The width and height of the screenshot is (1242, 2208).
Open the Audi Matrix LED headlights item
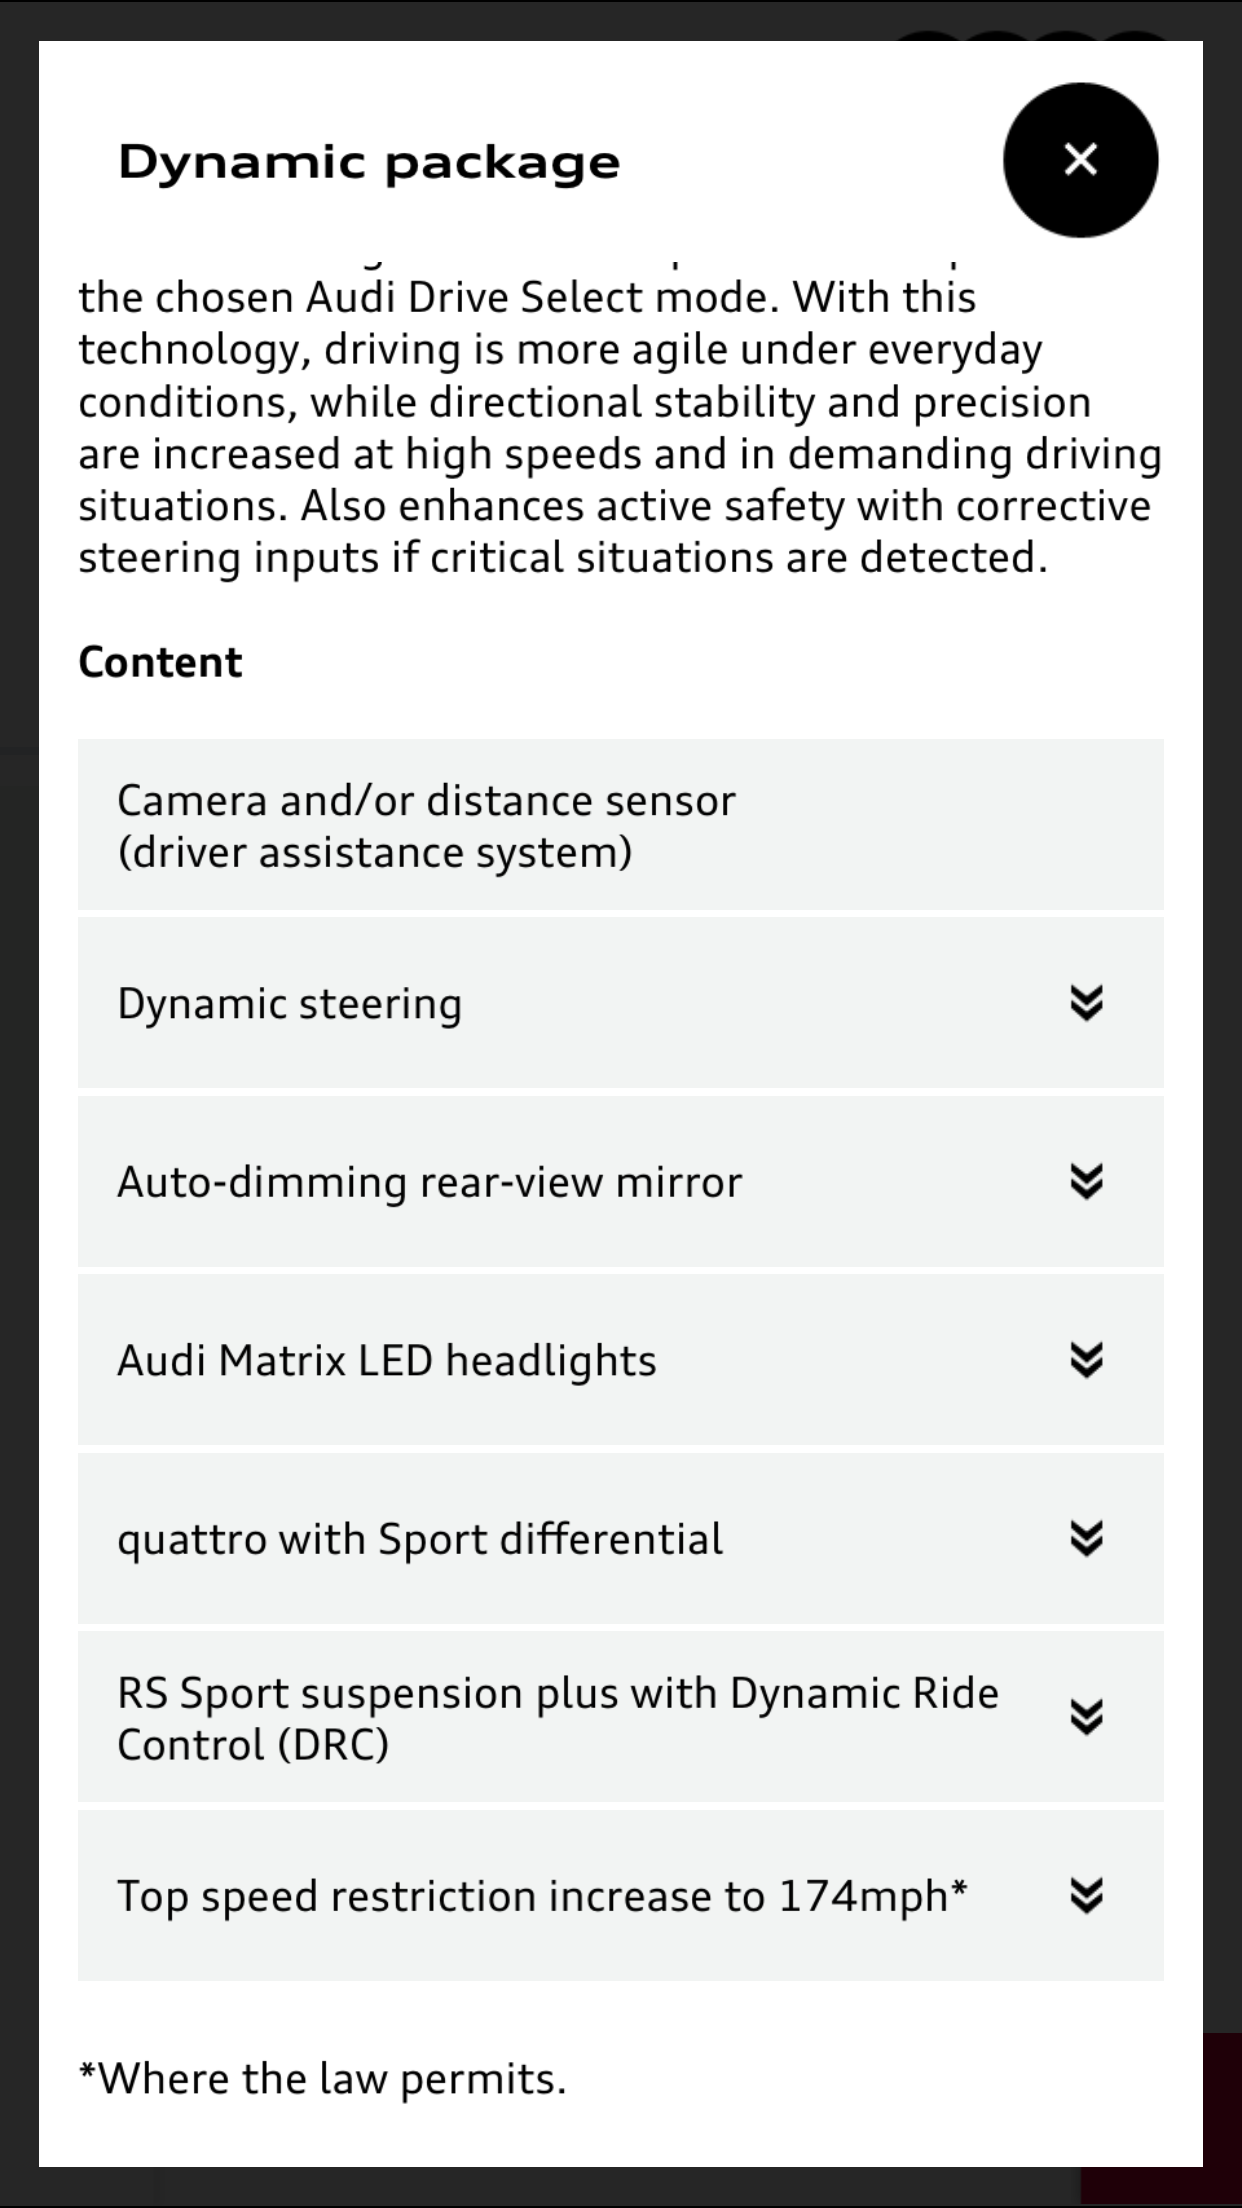pyautogui.click(x=387, y=1361)
